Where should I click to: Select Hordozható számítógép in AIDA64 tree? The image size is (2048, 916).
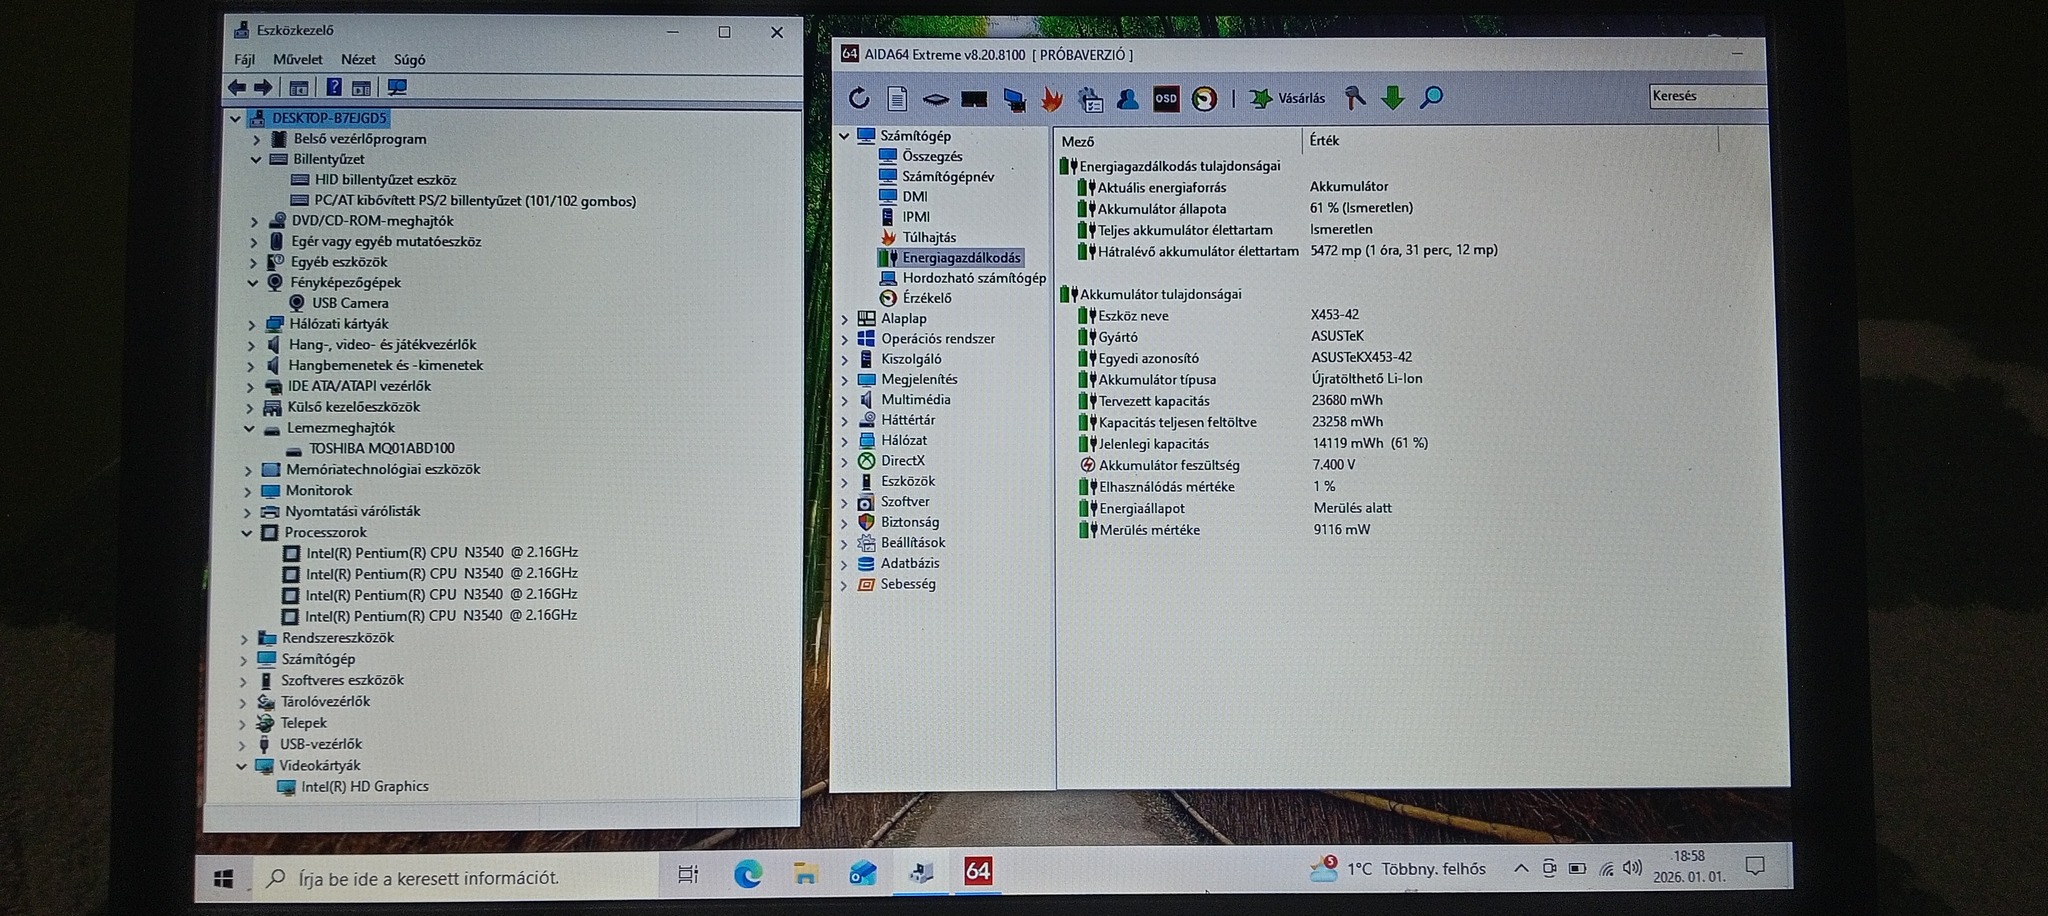pos(974,278)
